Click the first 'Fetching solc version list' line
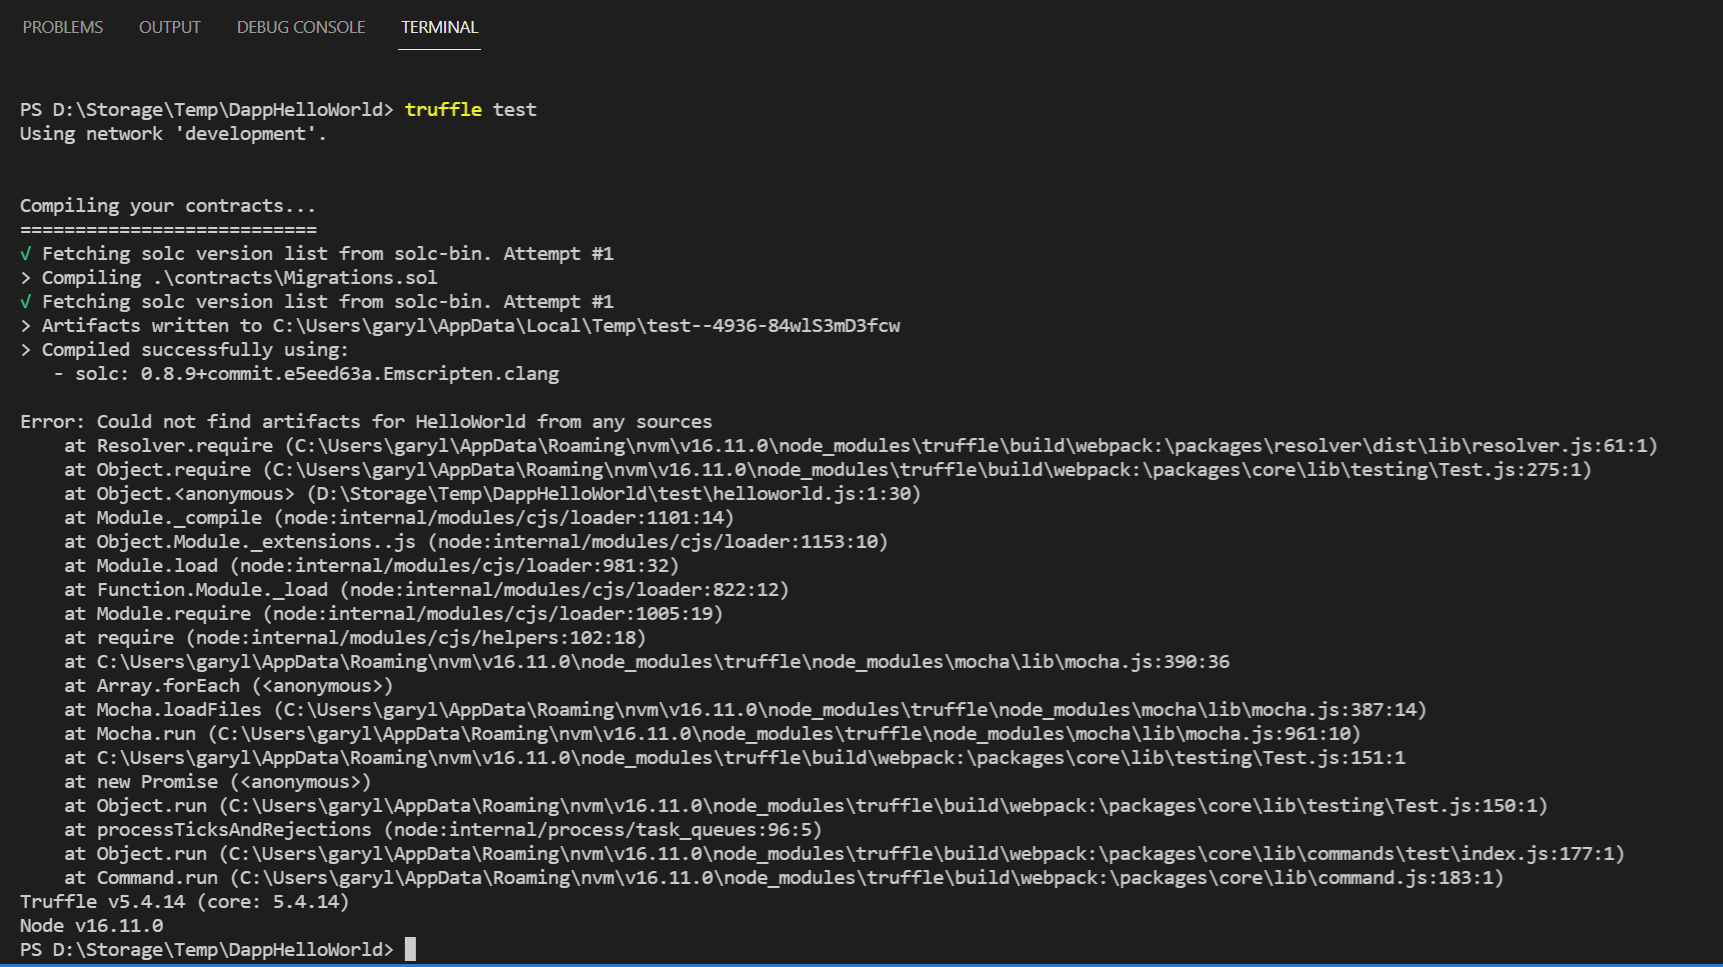 coord(317,253)
